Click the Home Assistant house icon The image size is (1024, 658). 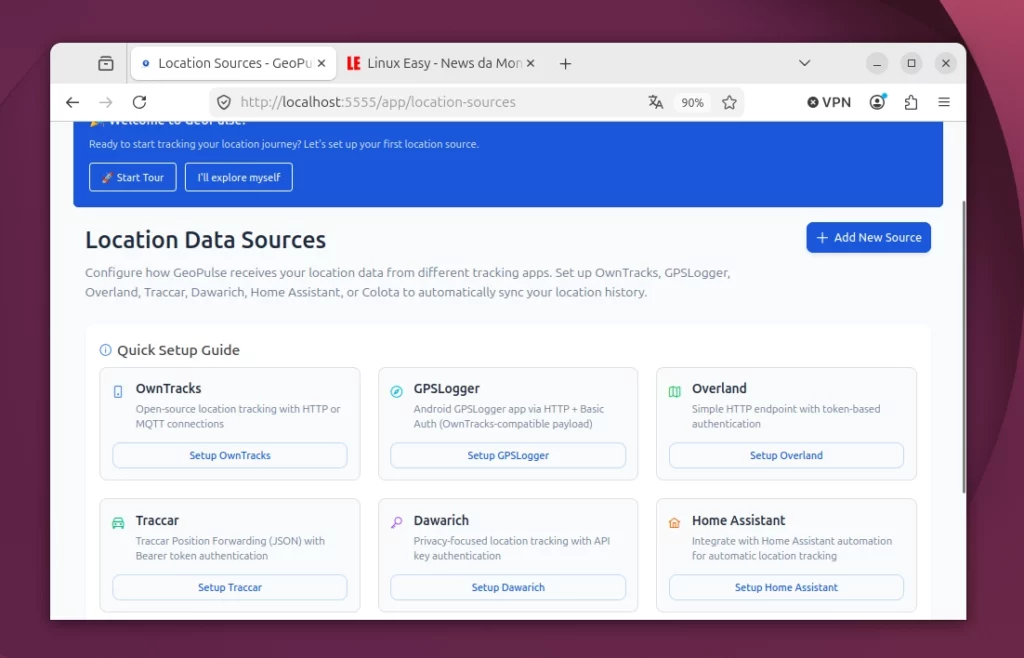[675, 523]
